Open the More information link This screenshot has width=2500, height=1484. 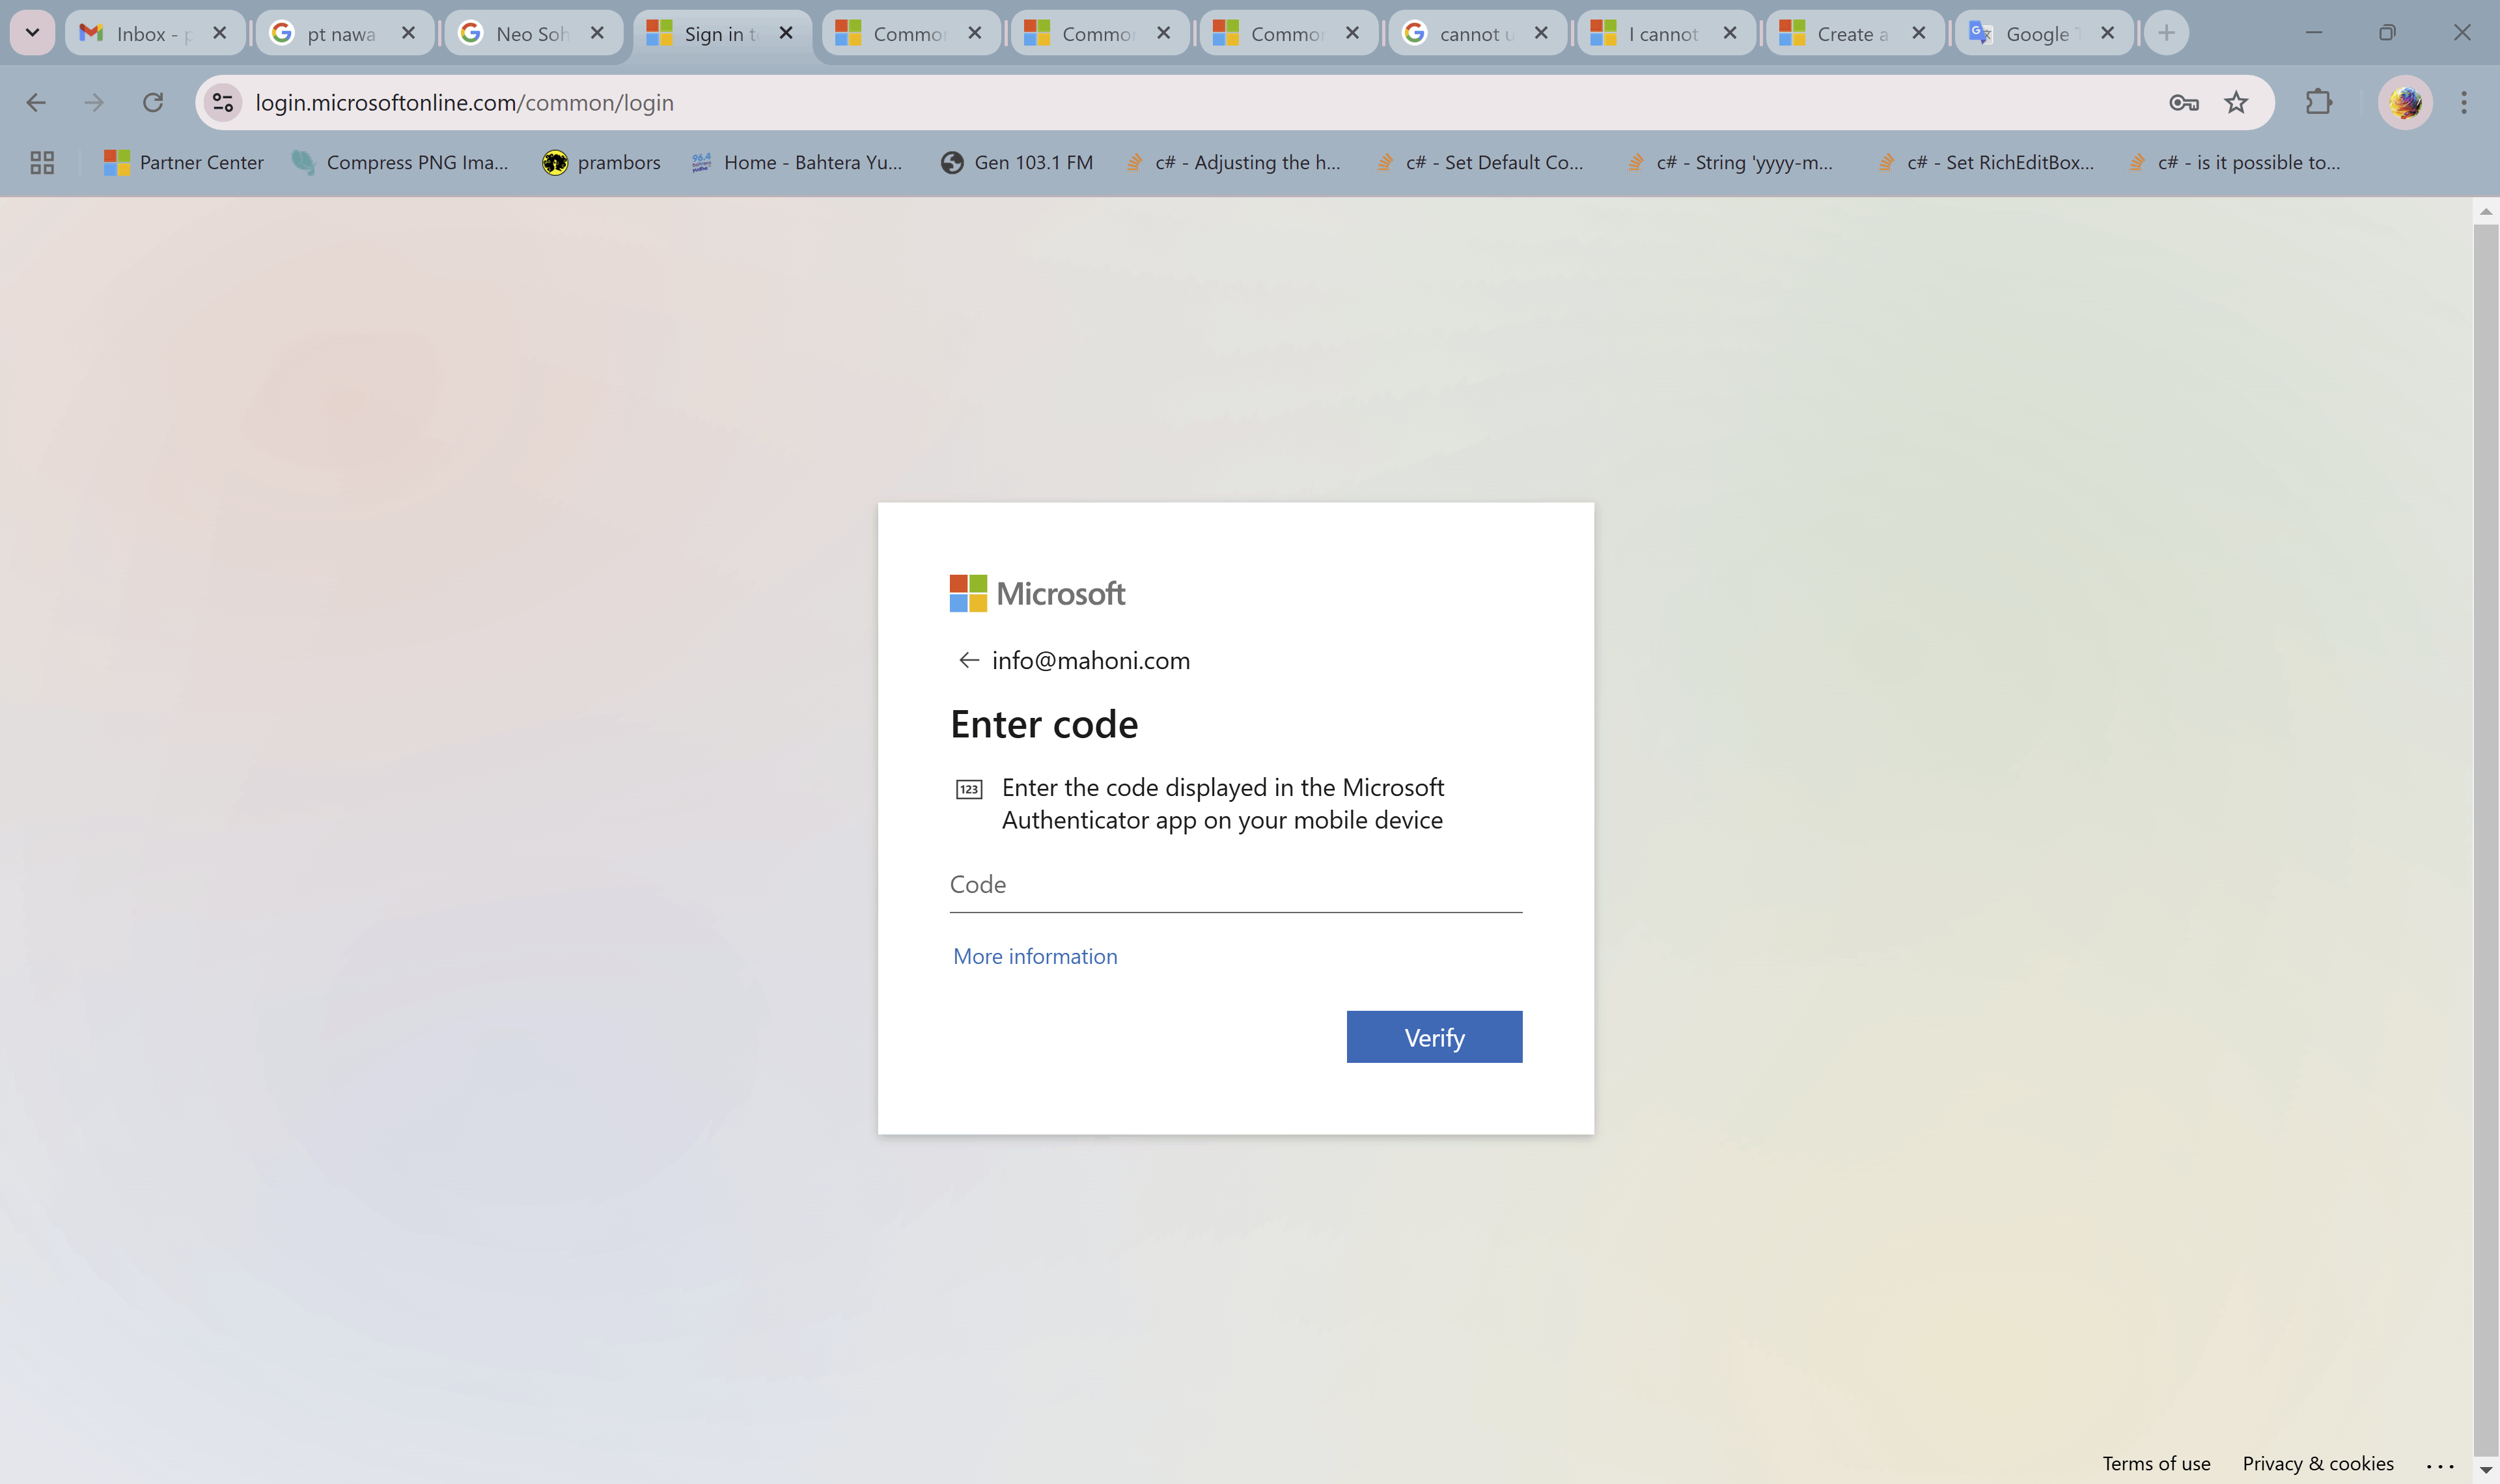[x=1035, y=956]
